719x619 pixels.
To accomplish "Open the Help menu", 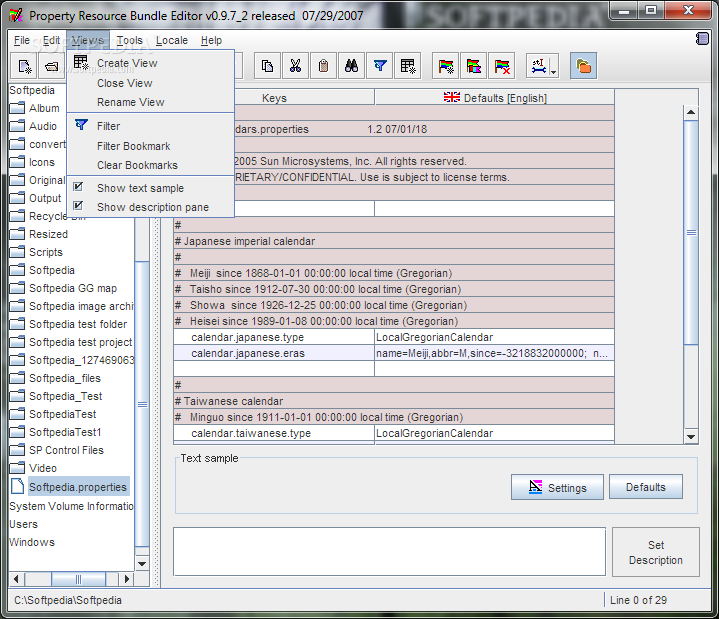I will click(211, 40).
